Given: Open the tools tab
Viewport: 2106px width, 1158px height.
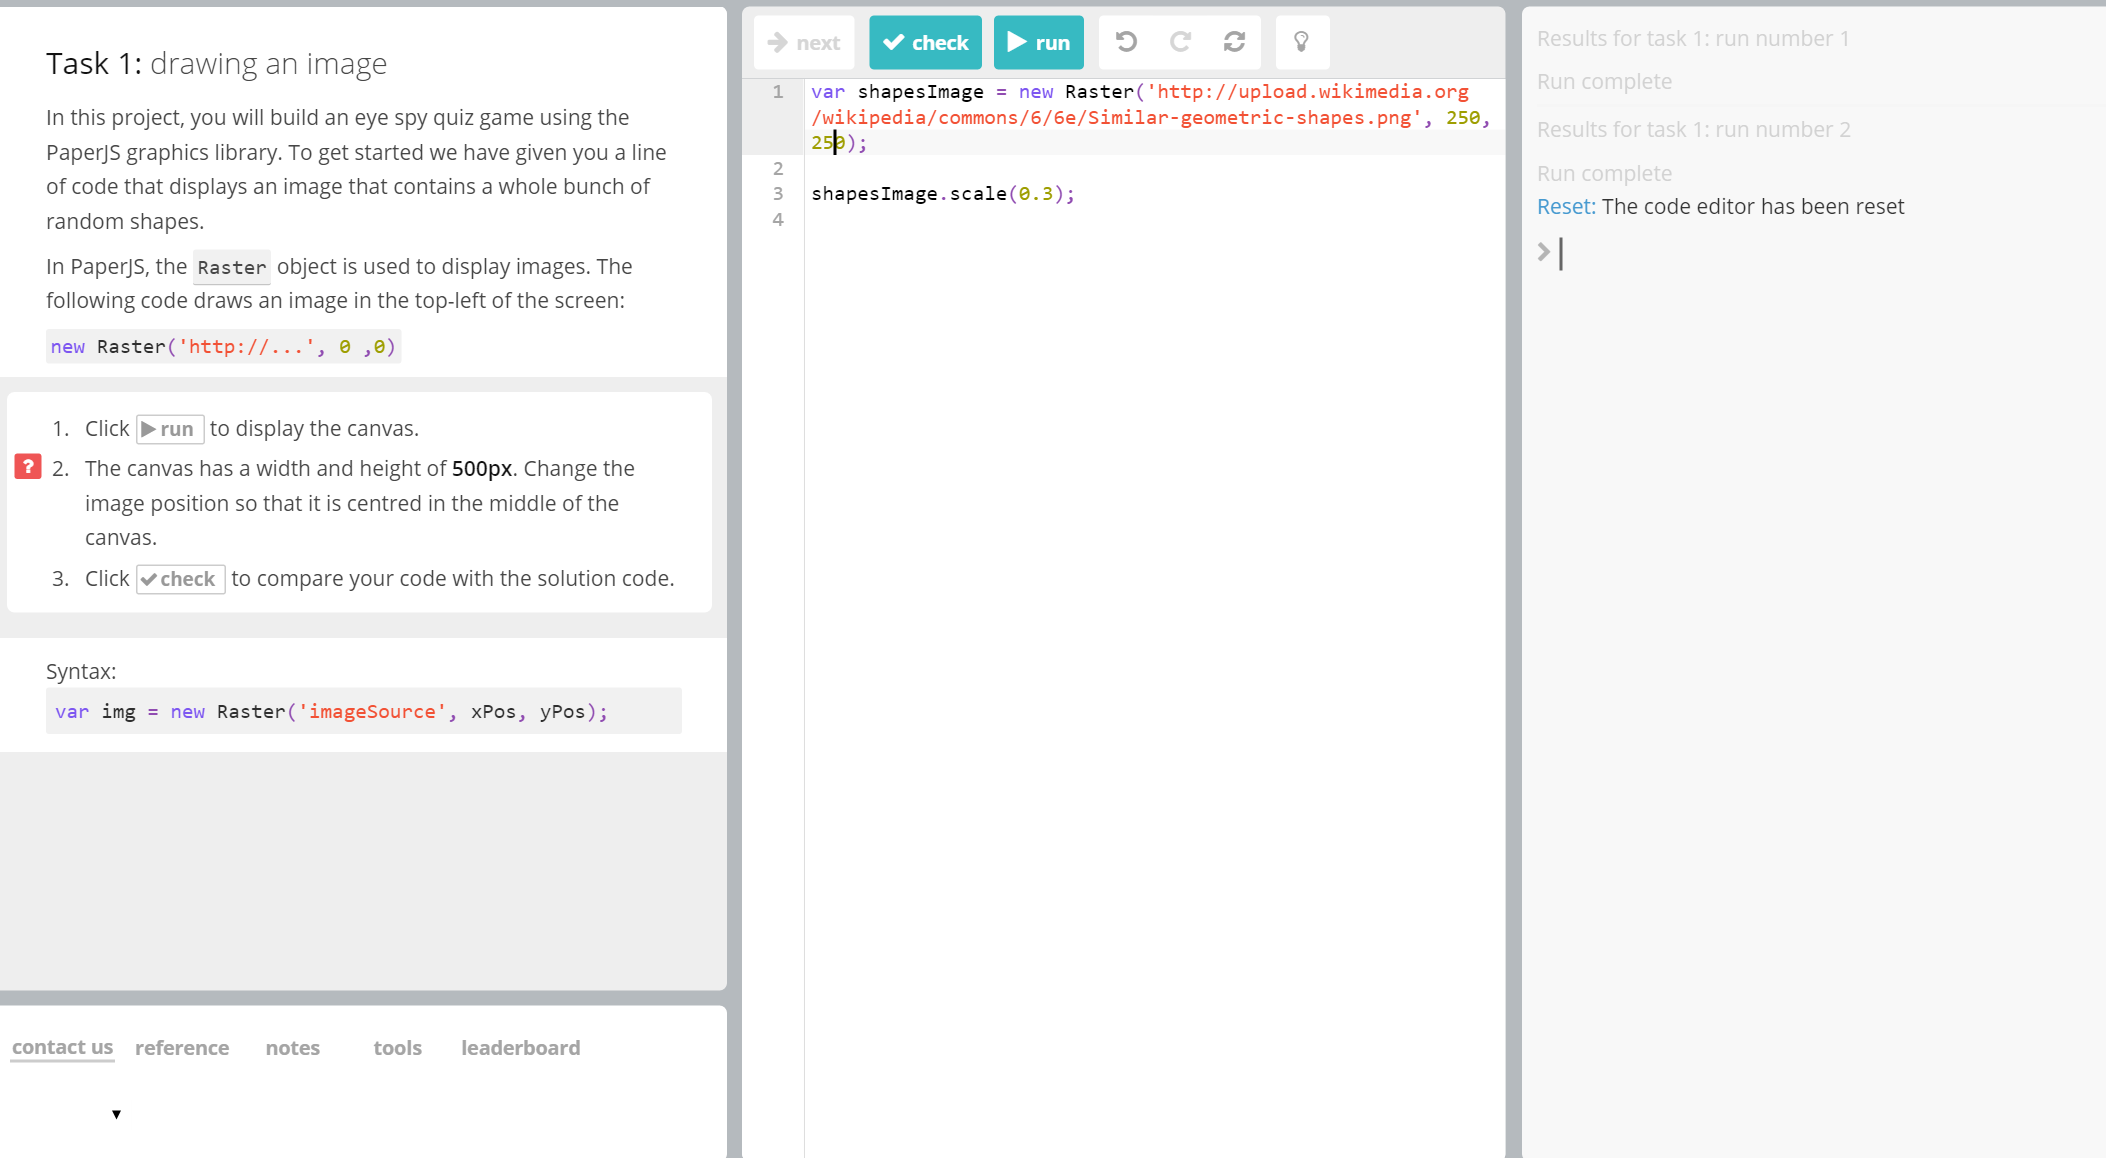Looking at the screenshot, I should (x=397, y=1048).
